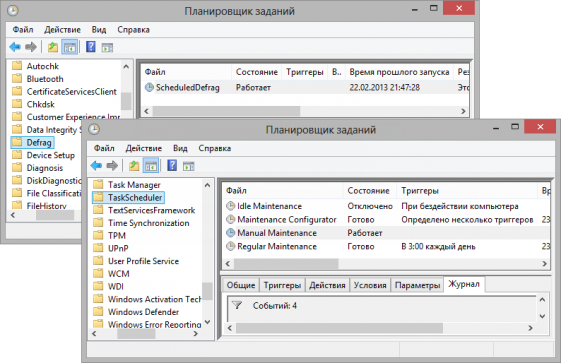Screen dimensions: 561x363
Task: Open the Действие menu in the front window
Action: [143, 148]
